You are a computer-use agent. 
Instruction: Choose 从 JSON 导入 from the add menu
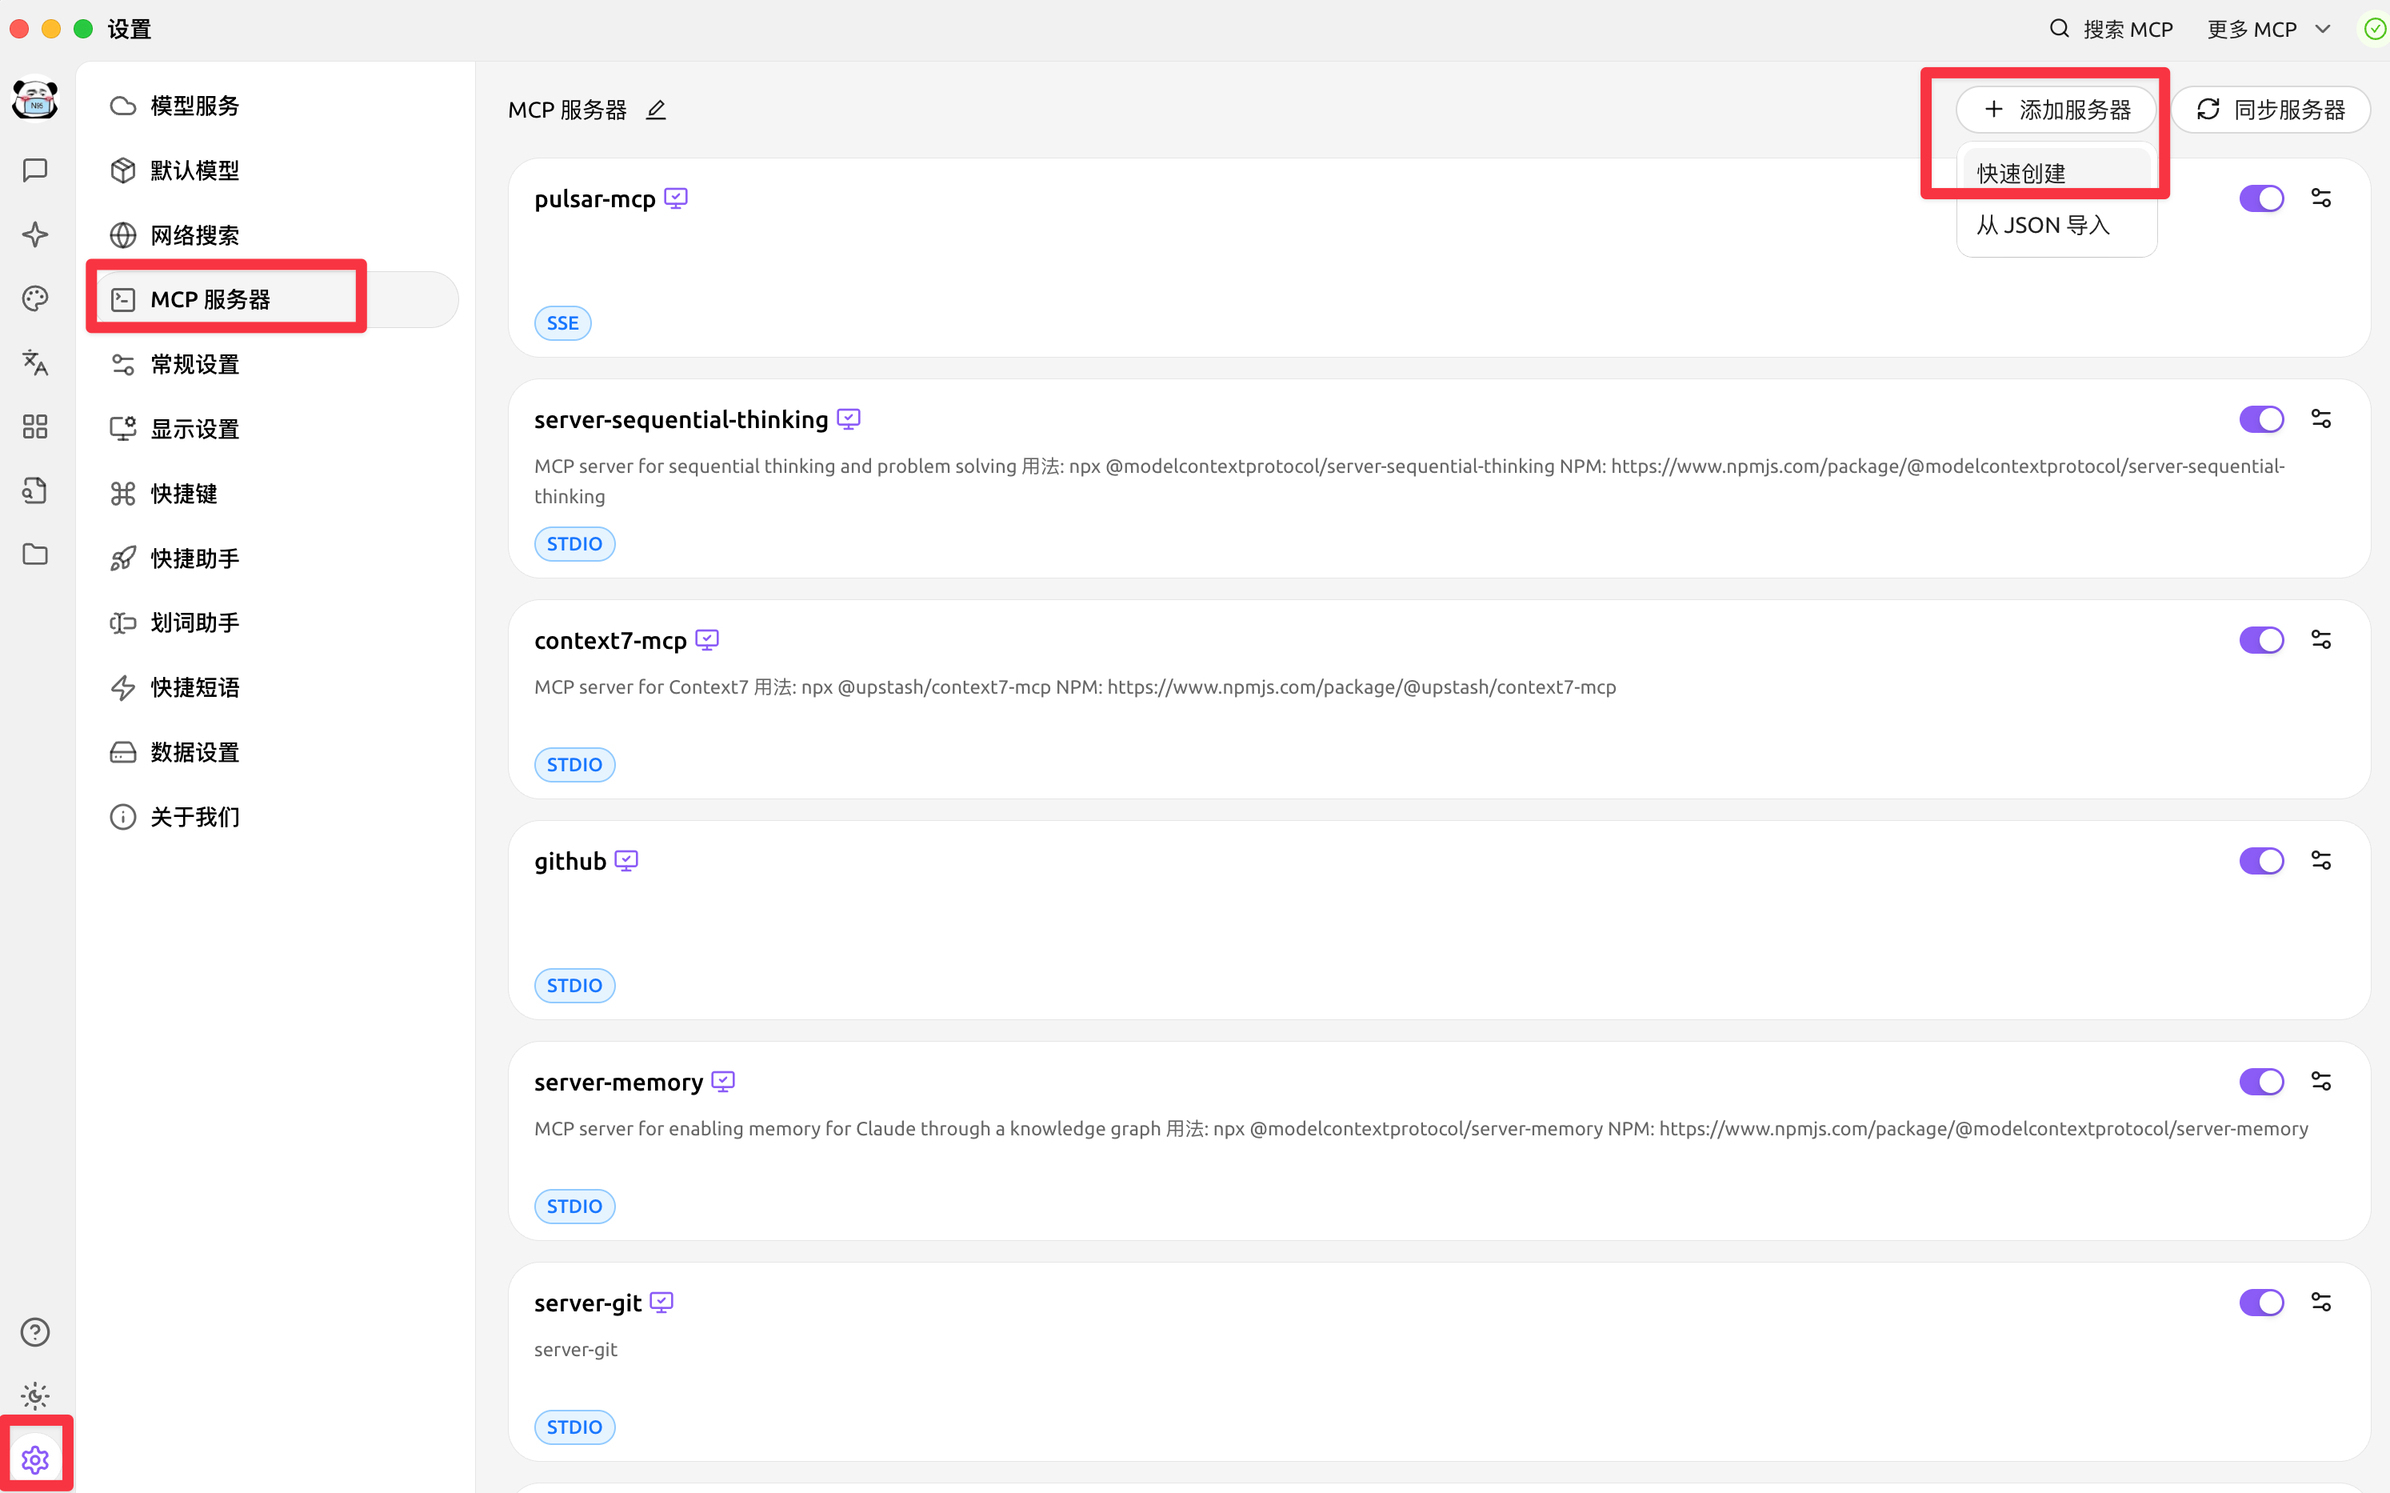coord(2056,225)
